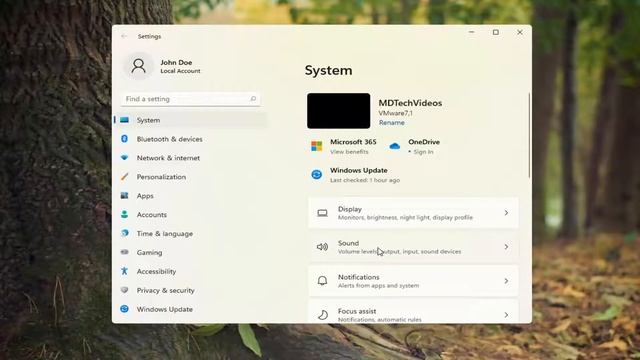Click the Focus assist label
Image resolution: width=640 pixels, height=360 pixels.
tap(357, 311)
